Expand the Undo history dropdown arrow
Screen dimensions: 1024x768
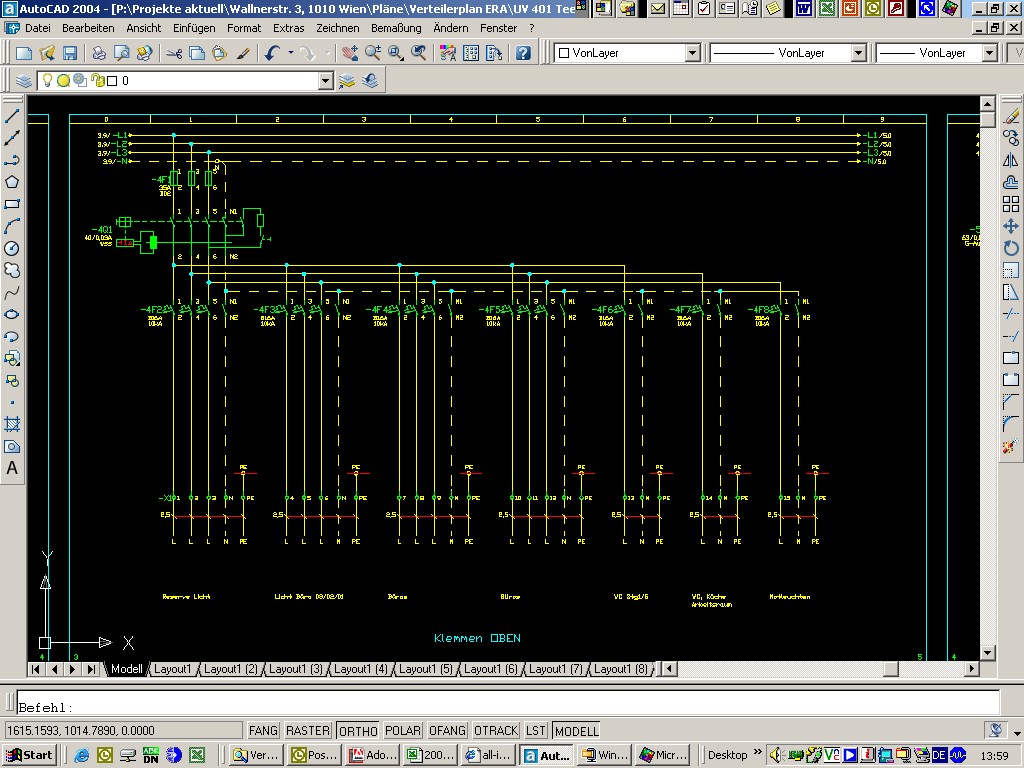pyautogui.click(x=291, y=53)
